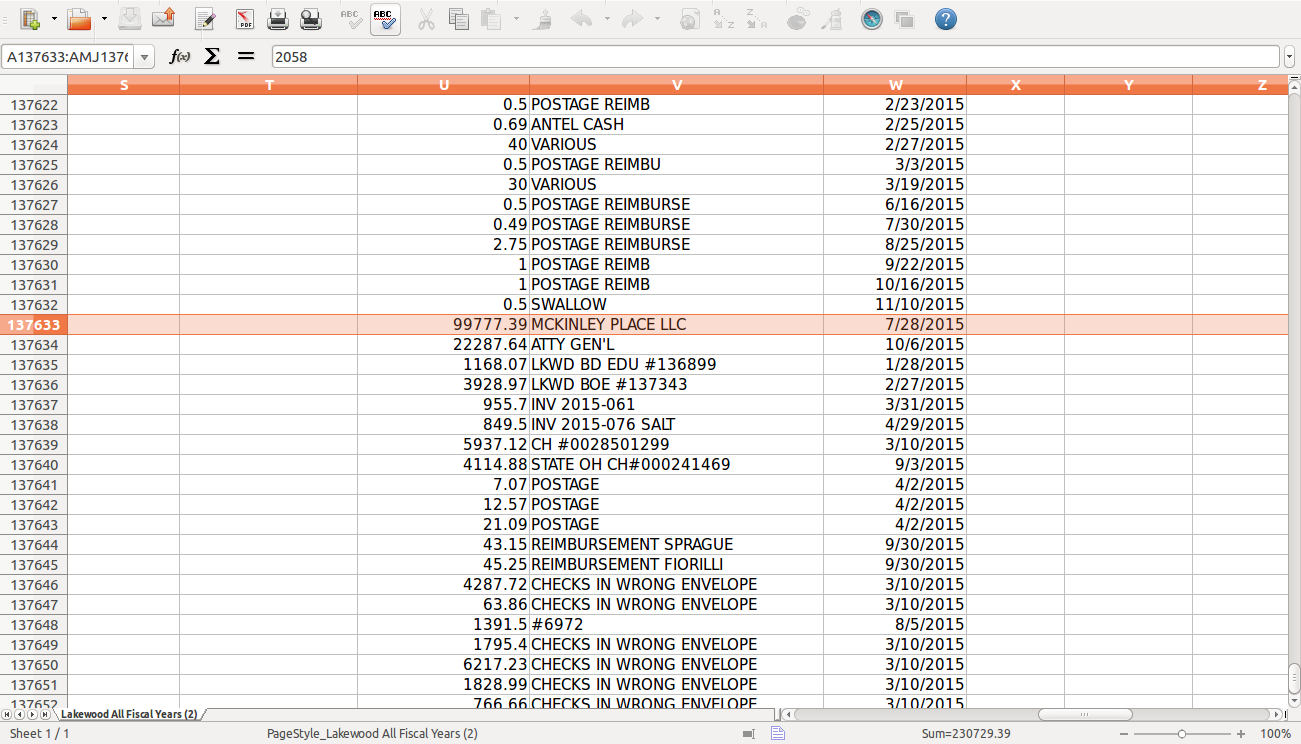Open LibreOffice Help question mark icon

tap(945, 19)
